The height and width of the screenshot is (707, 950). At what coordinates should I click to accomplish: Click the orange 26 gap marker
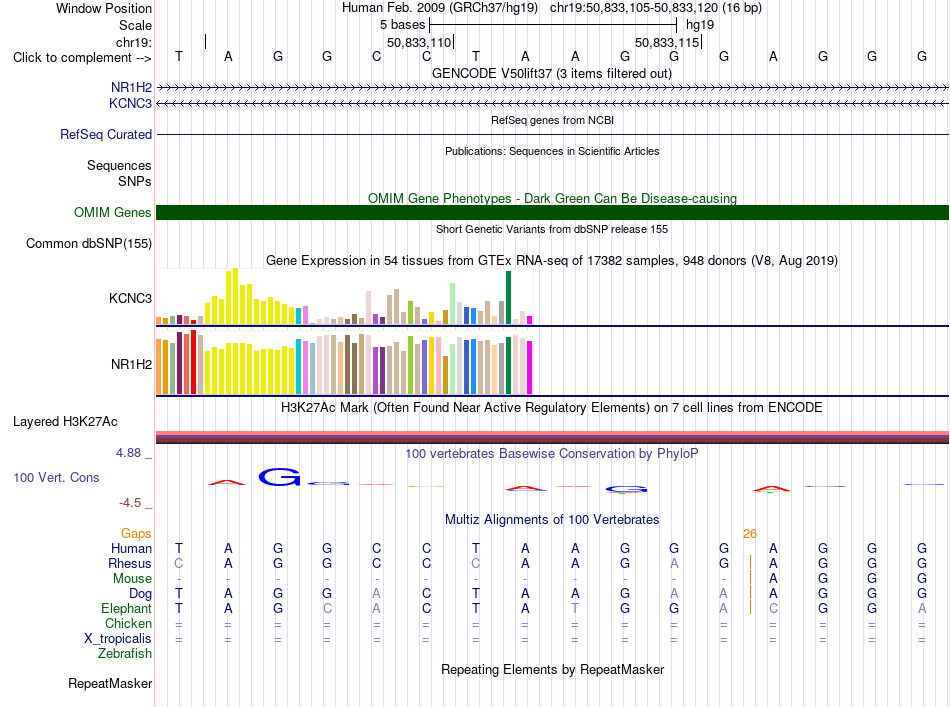pyautogui.click(x=749, y=533)
